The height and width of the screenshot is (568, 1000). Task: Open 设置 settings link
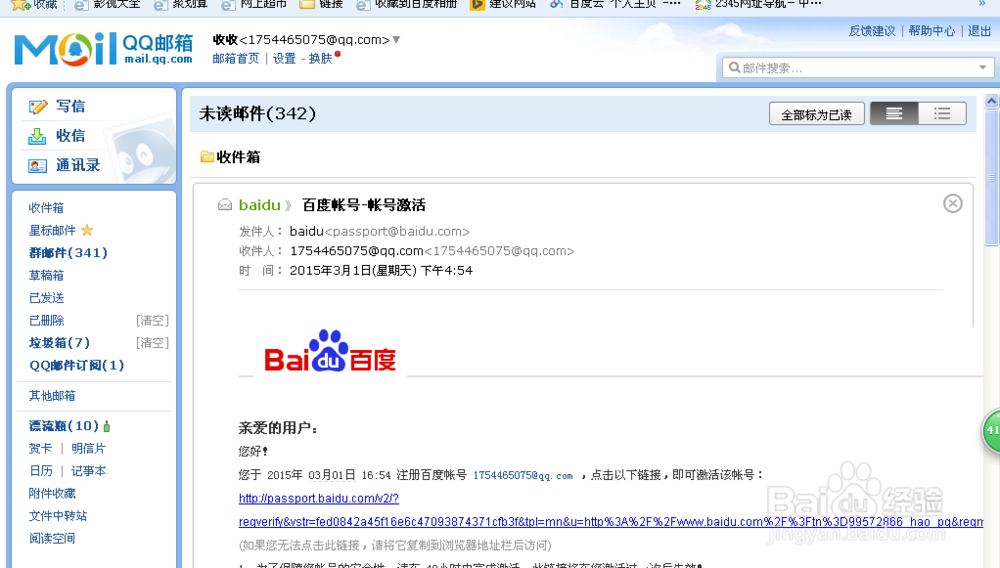[x=284, y=58]
